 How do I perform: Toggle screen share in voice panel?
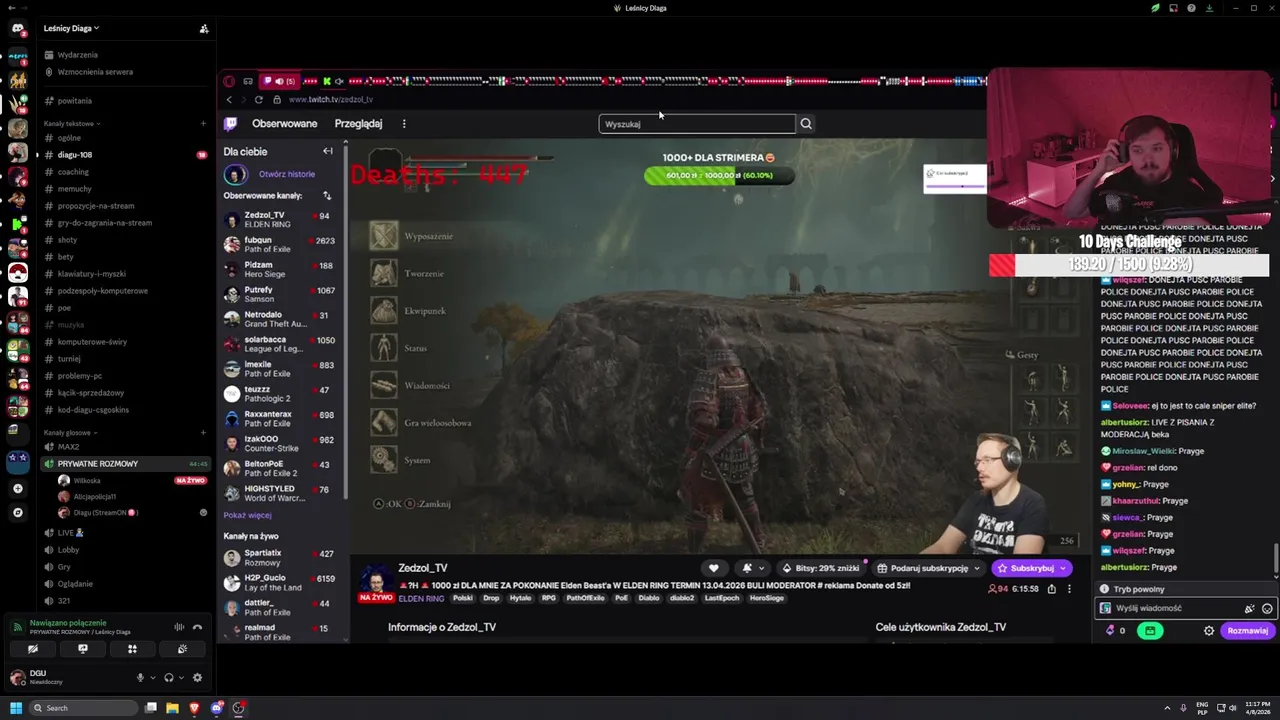coord(82,649)
